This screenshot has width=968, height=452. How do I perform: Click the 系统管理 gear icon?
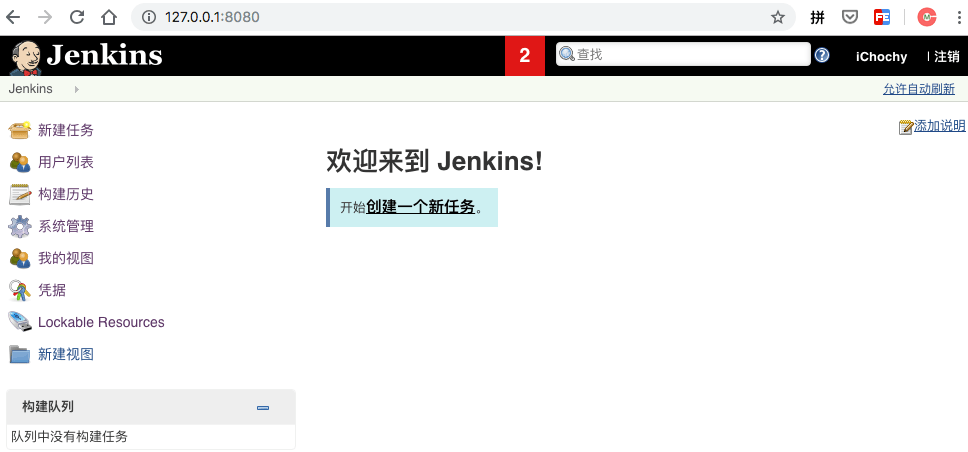[x=19, y=227]
